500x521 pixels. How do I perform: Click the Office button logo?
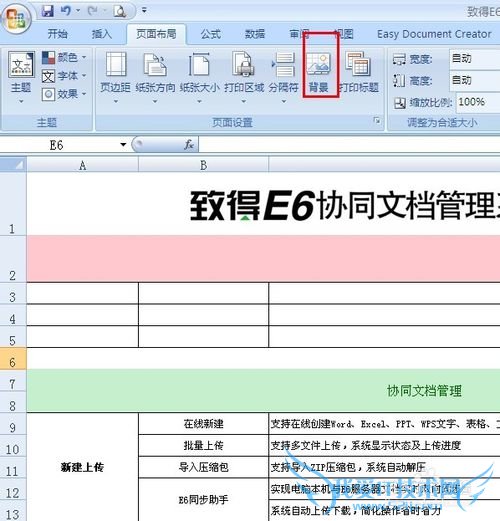[x=16, y=18]
